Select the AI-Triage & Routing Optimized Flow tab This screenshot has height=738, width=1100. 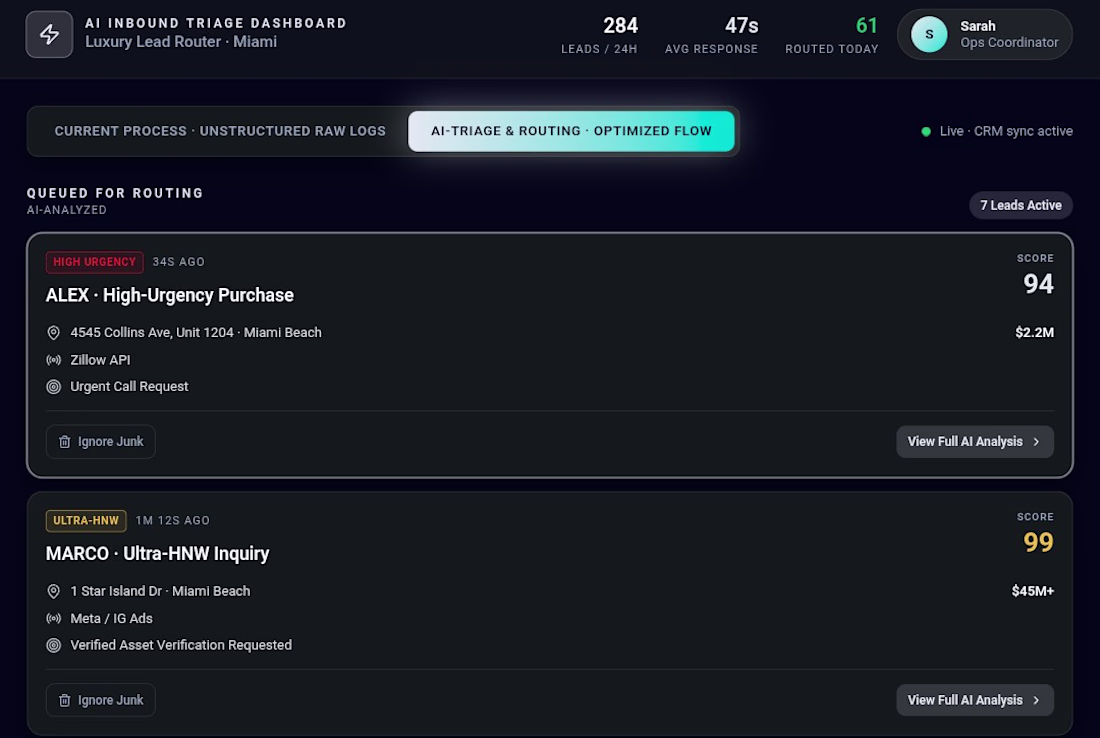[571, 131]
